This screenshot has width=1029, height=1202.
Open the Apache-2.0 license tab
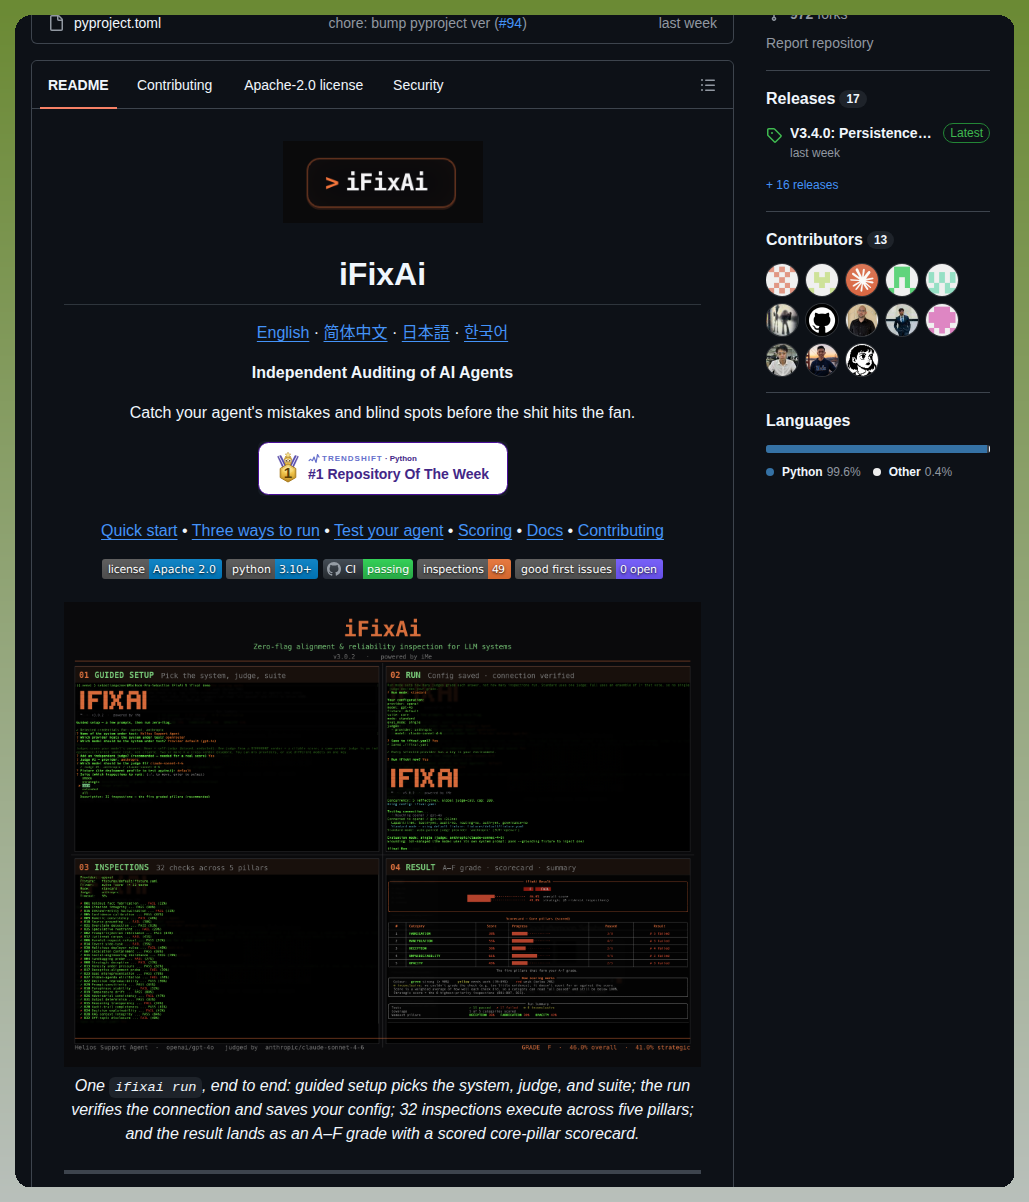click(304, 85)
